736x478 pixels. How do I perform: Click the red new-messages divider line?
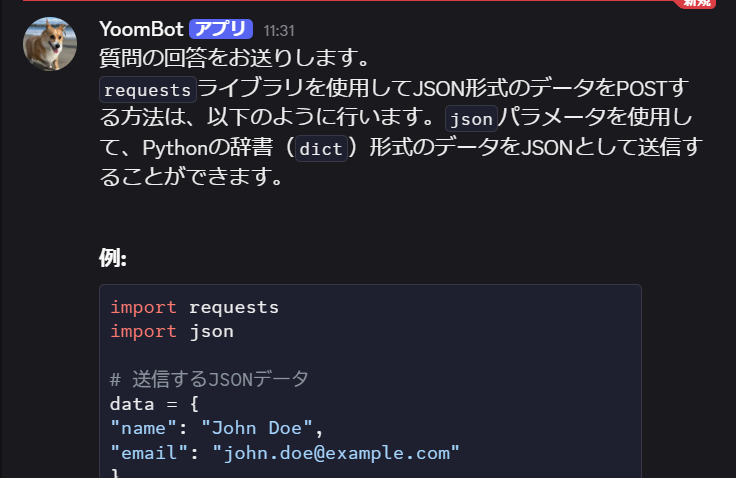click(340, 1)
